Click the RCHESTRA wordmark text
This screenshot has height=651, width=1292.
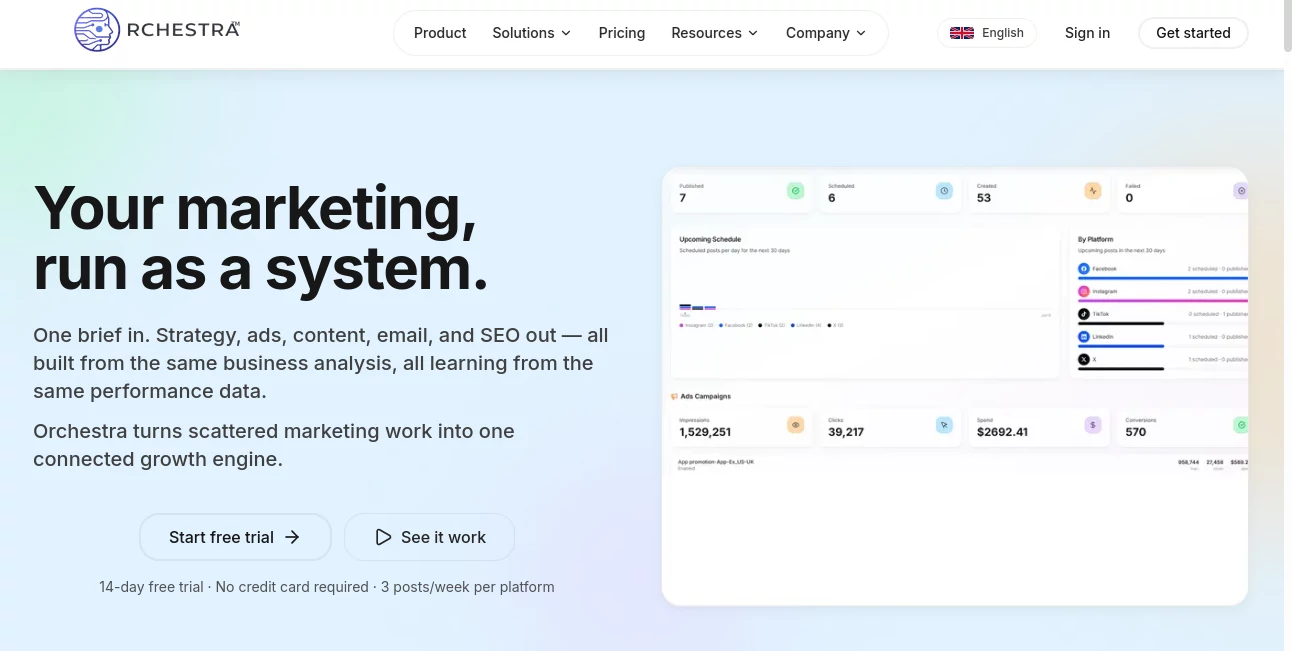(183, 30)
